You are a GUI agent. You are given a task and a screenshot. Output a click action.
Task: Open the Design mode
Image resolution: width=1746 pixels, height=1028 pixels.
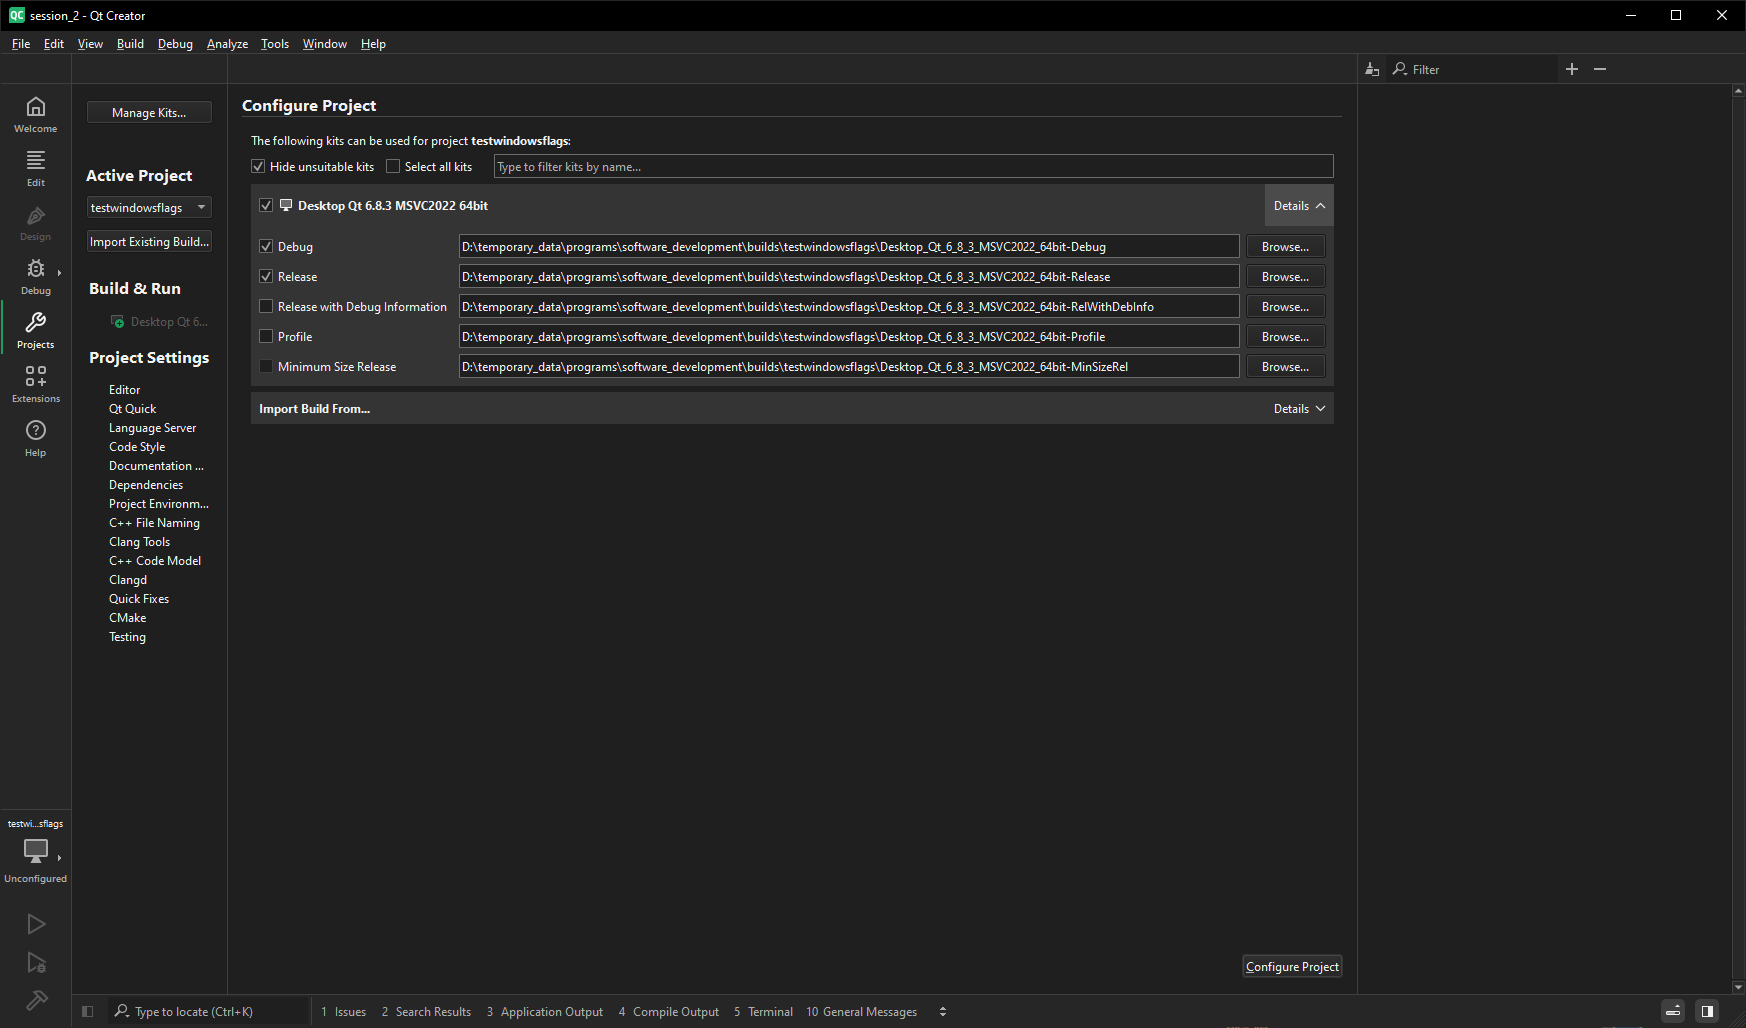[36, 223]
